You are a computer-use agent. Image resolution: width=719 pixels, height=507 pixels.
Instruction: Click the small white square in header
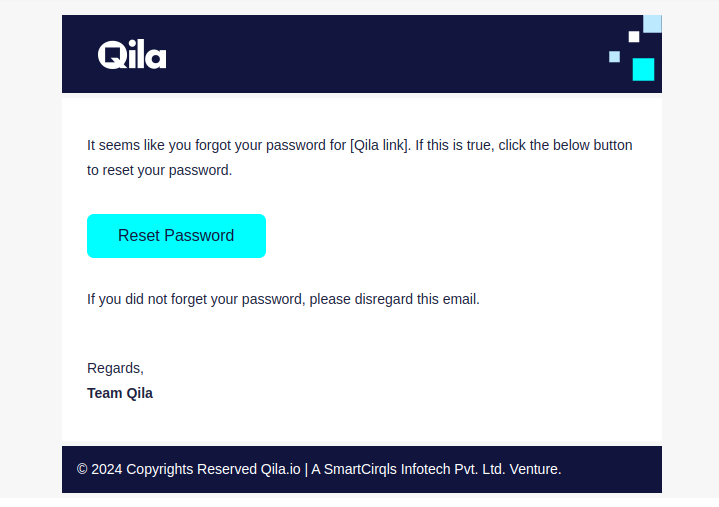[634, 37]
